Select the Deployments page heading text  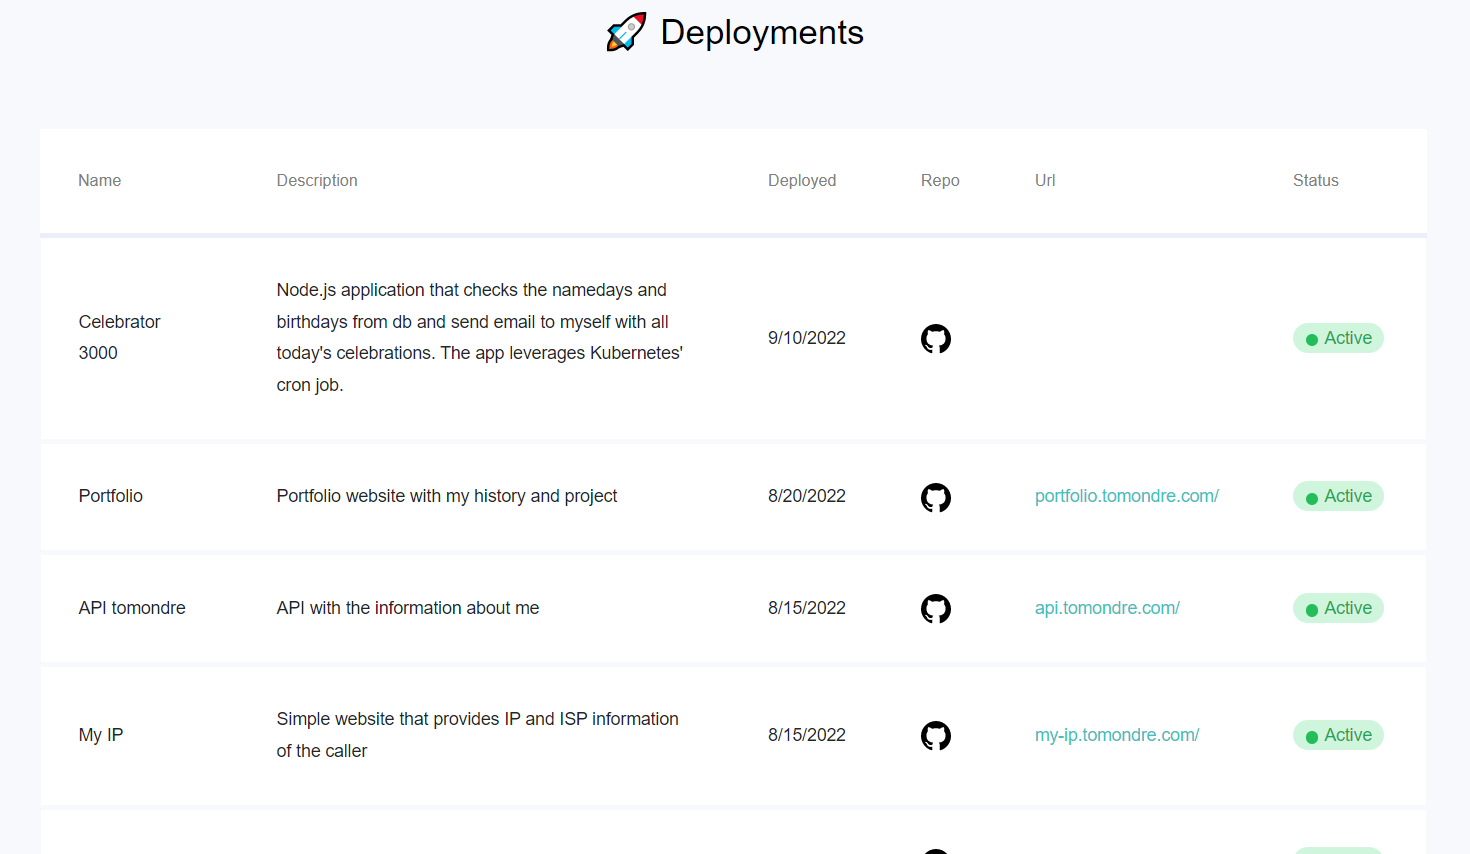762,32
